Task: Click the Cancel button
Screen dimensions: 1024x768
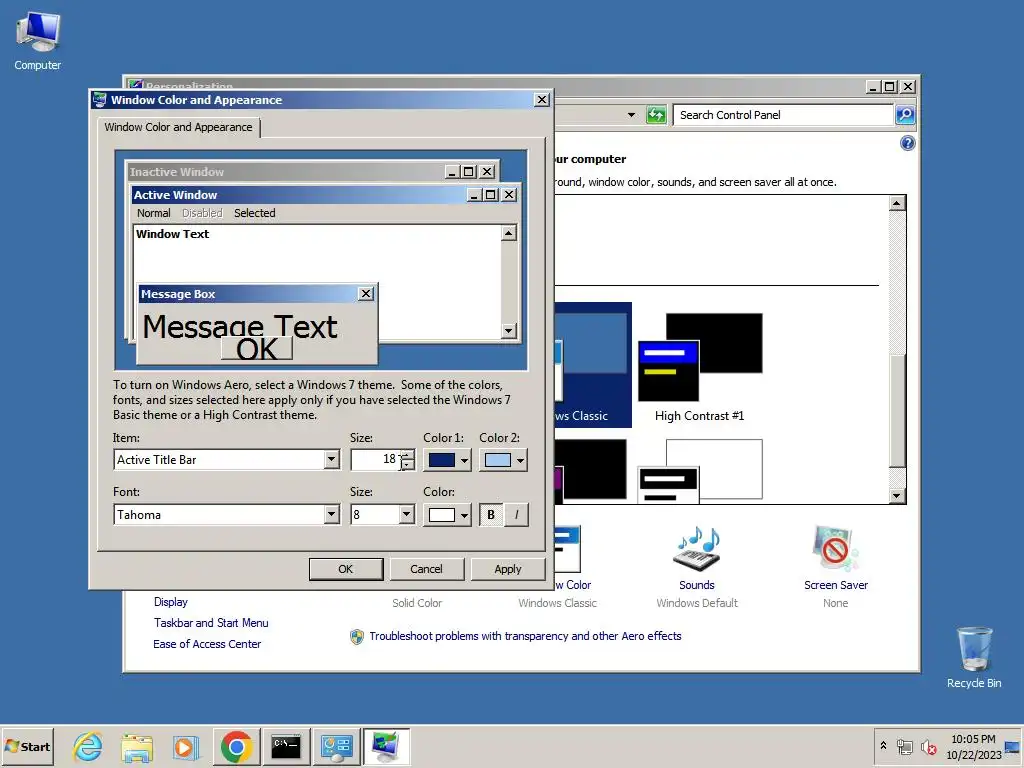Action: 426,569
